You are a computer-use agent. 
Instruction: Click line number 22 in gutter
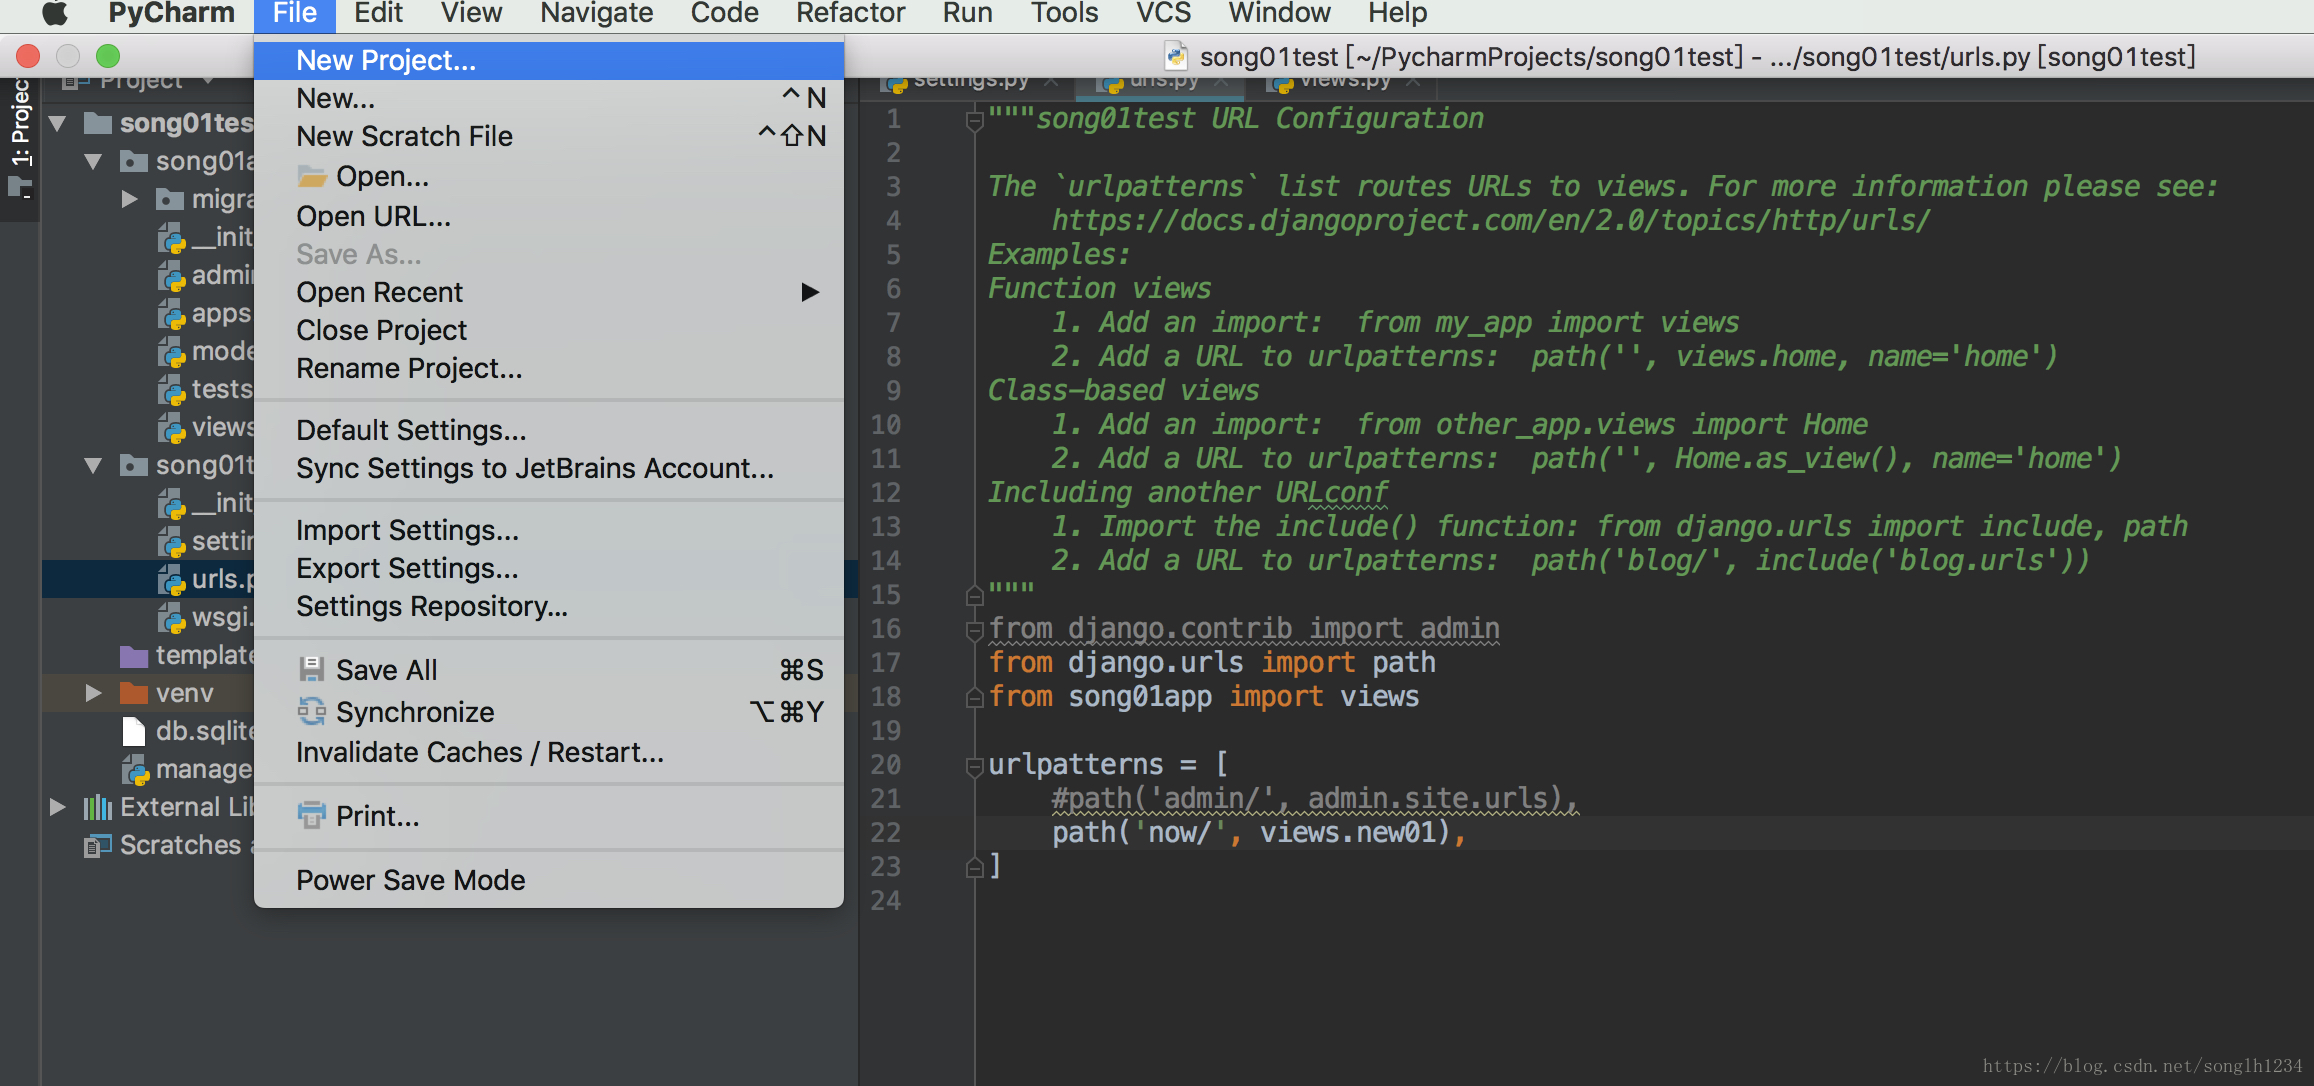[x=885, y=832]
